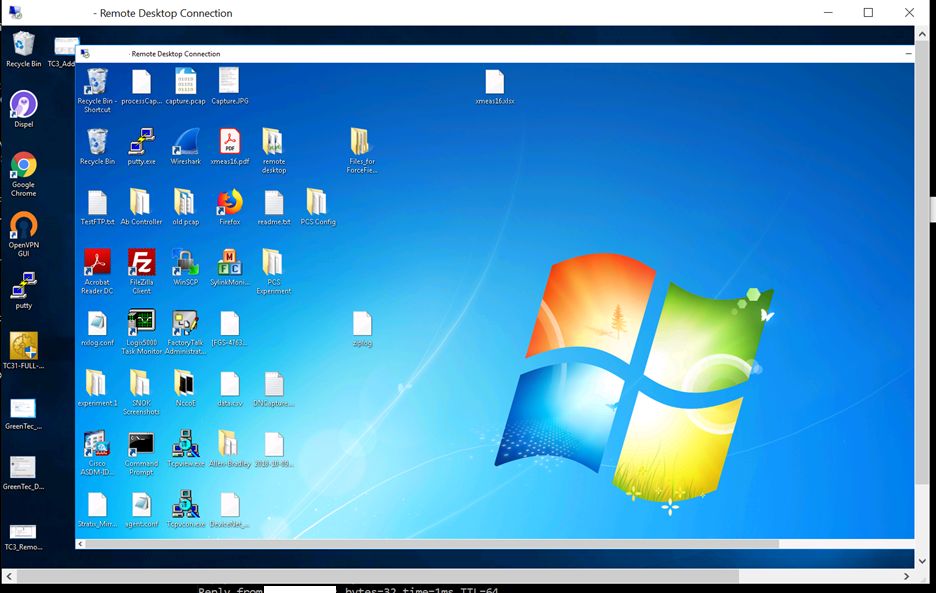Open the Ab Controller folder

coord(141,207)
